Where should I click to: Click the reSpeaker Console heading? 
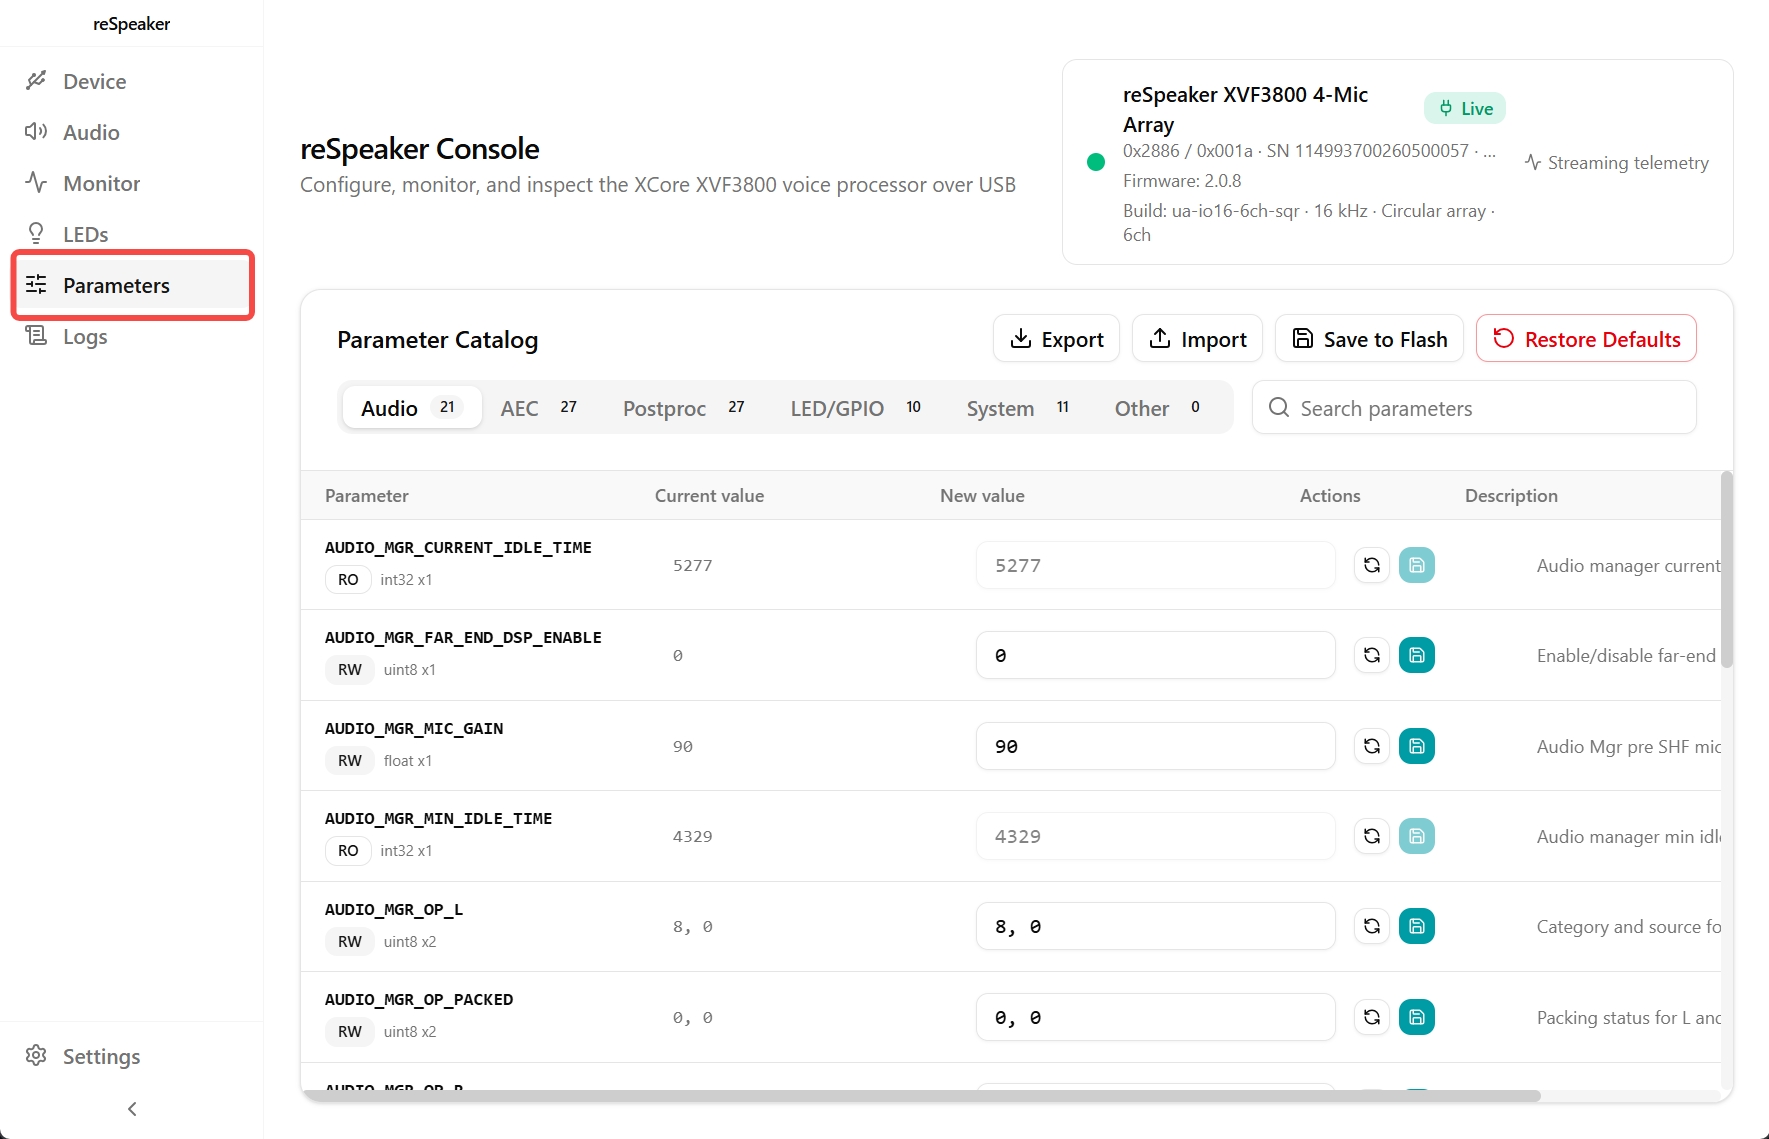click(x=420, y=148)
